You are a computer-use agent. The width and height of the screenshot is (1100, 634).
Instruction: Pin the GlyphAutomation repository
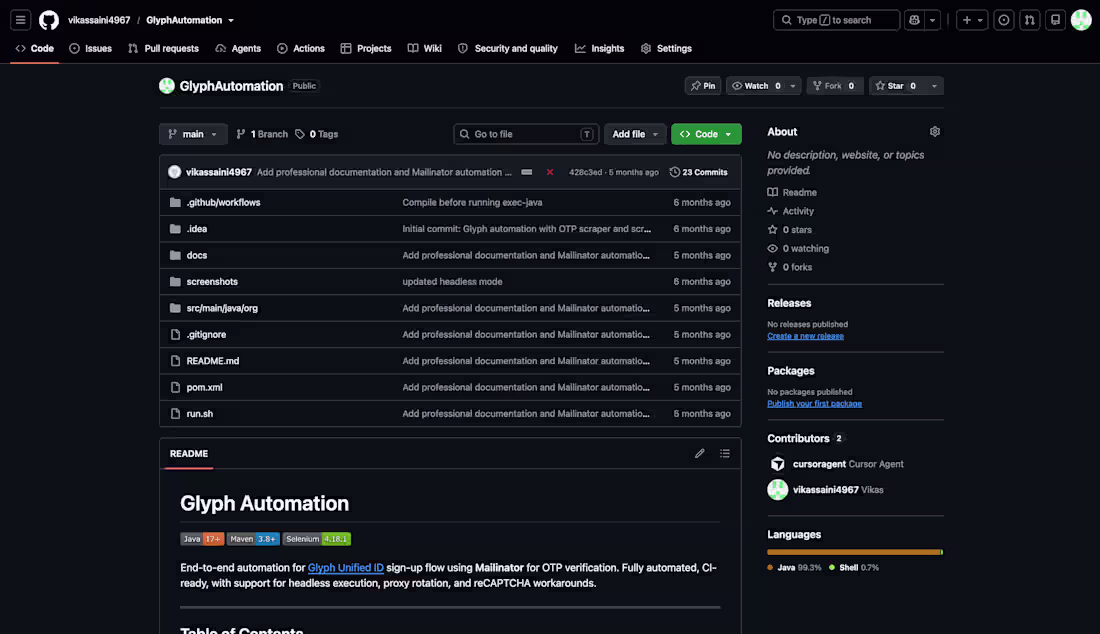[x=703, y=86]
